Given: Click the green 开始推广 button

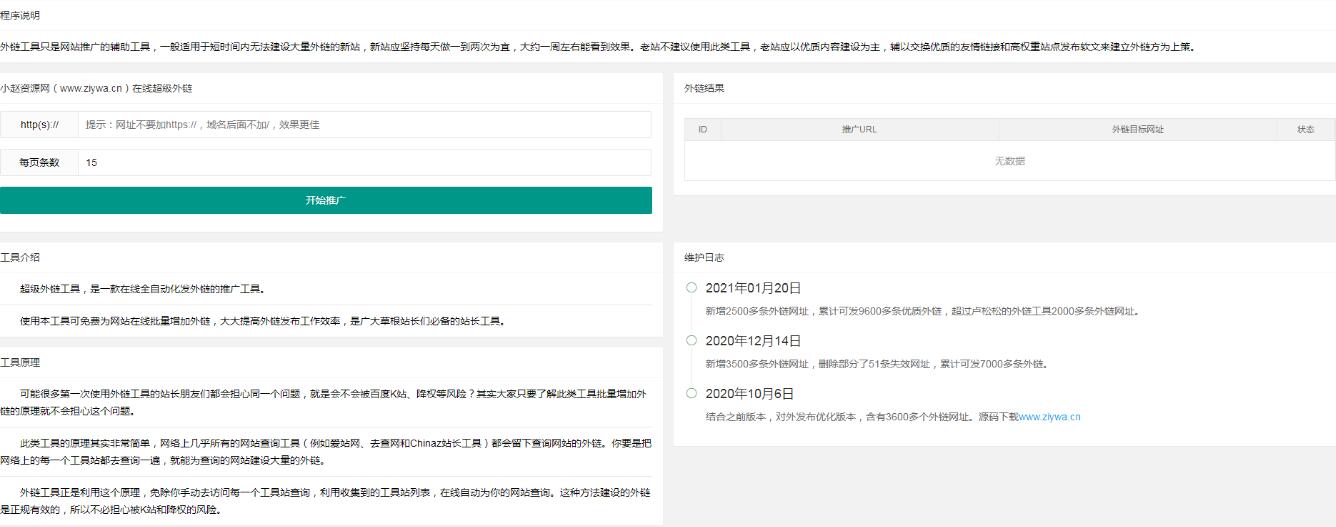Looking at the screenshot, I should tap(326, 200).
